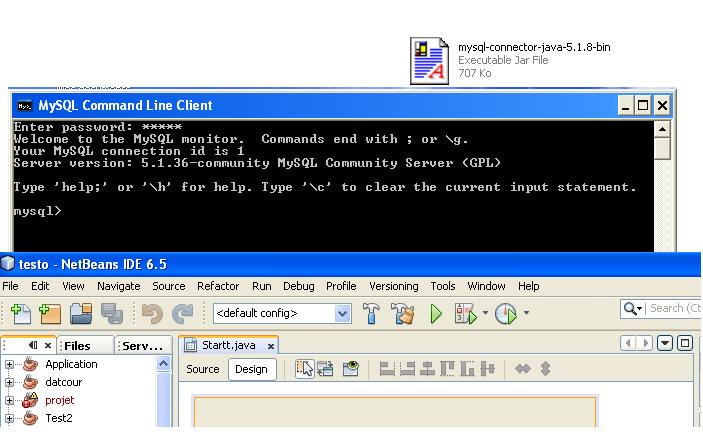This screenshot has height=432, width=703.
Task: Click the Projects panel scroll up arrow
Action: point(164,363)
